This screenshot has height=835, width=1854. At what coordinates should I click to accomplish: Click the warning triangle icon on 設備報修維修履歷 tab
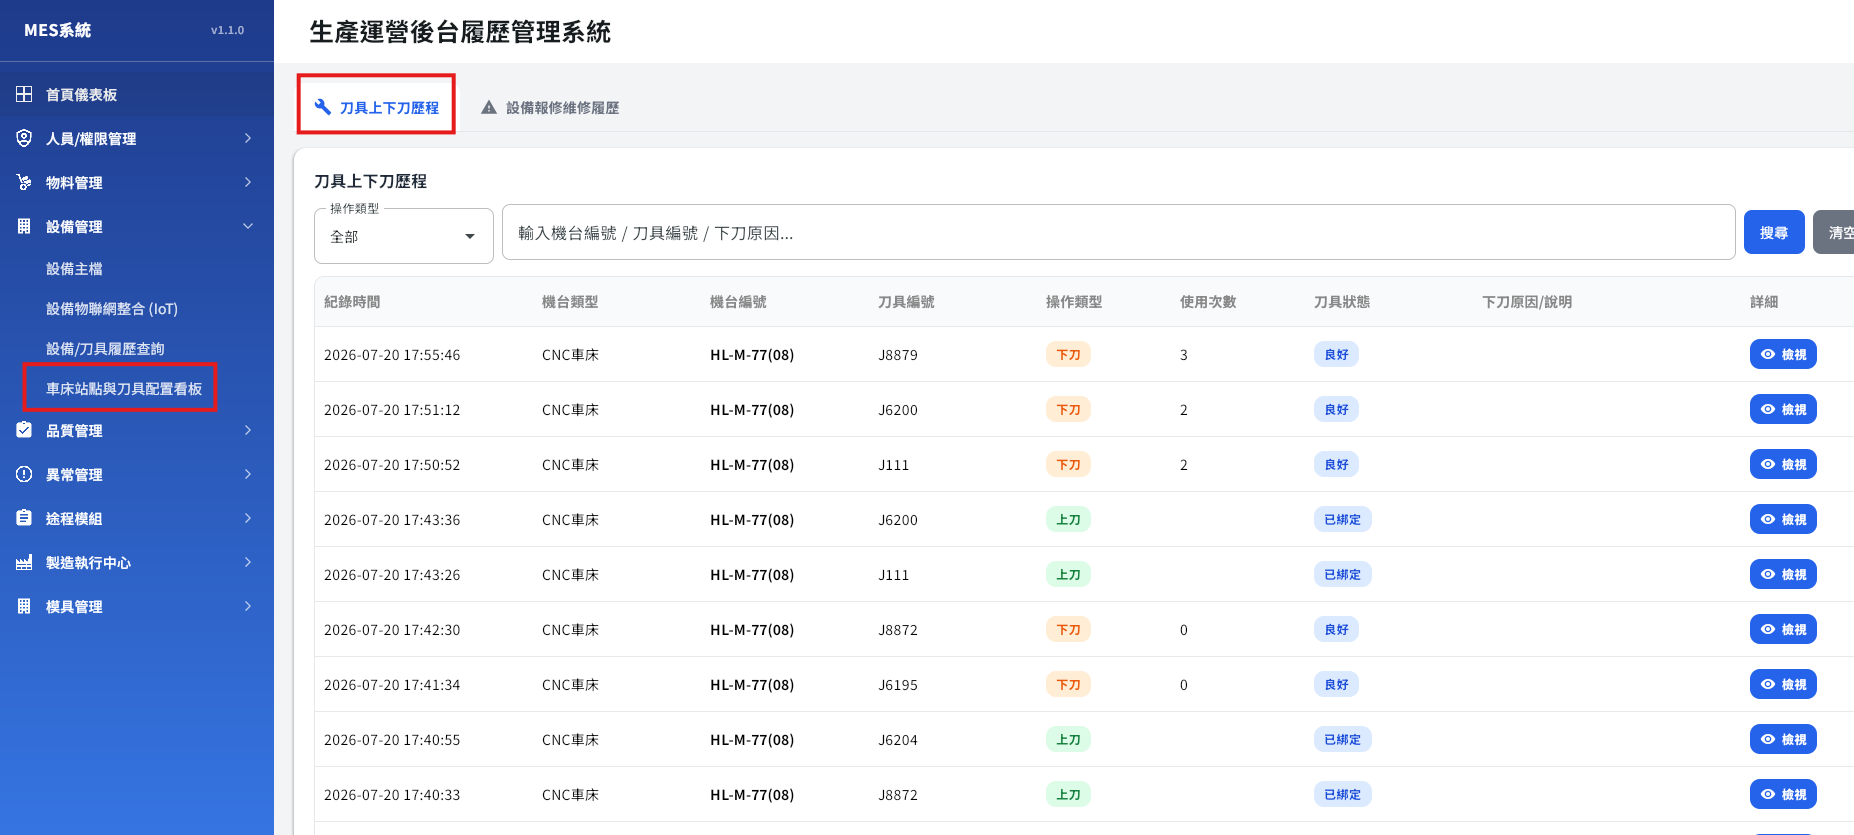coord(489,107)
